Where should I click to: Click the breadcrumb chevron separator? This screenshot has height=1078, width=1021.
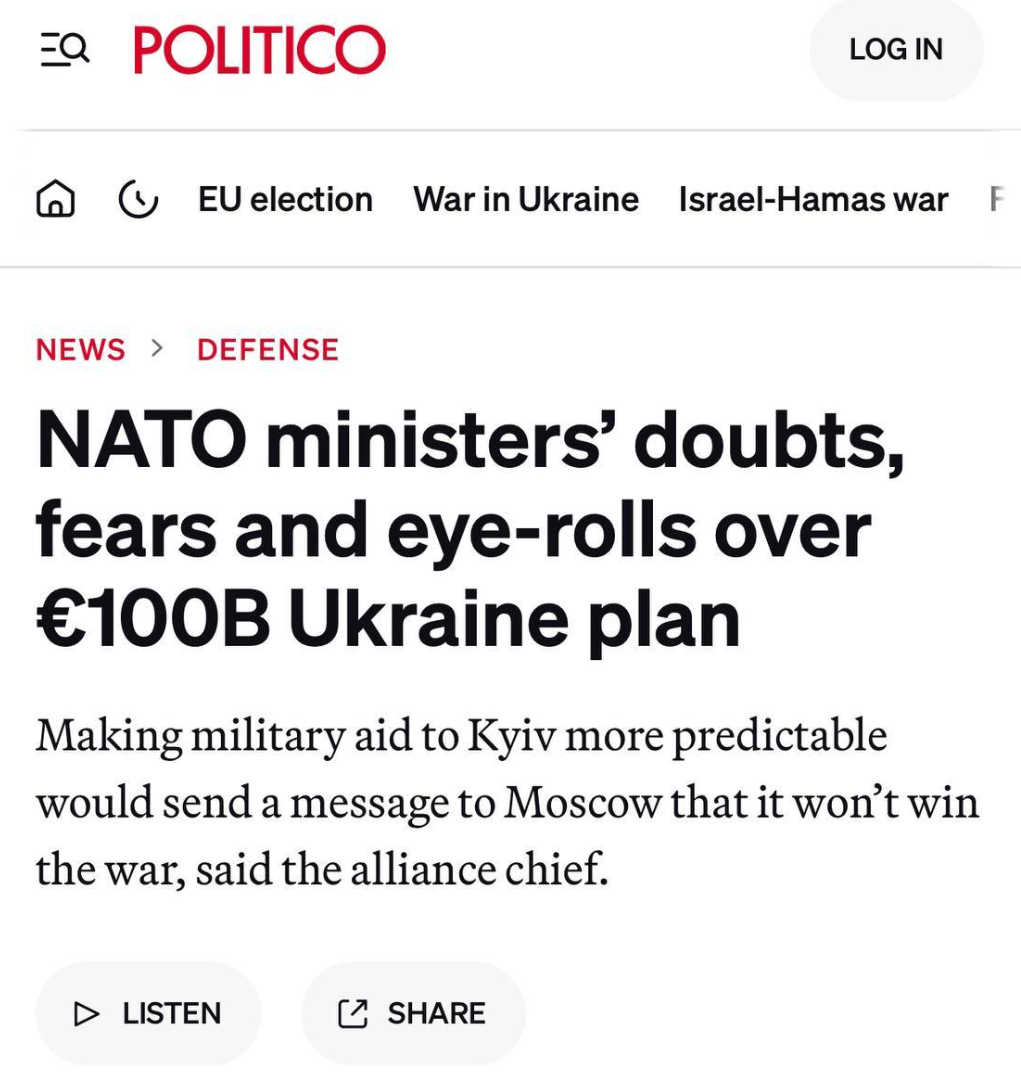(x=157, y=349)
